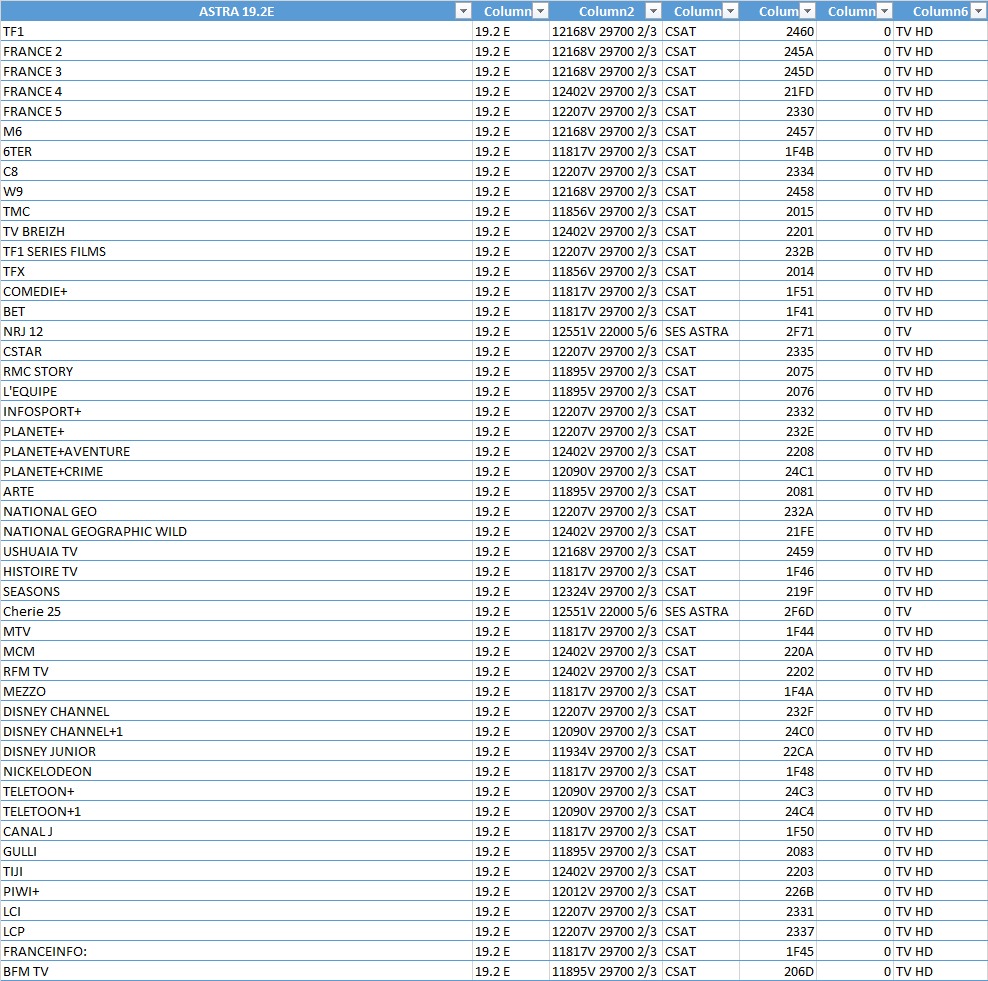Select the 21FD value in FRANCE 4 row
988x981 pixels.
[778, 91]
